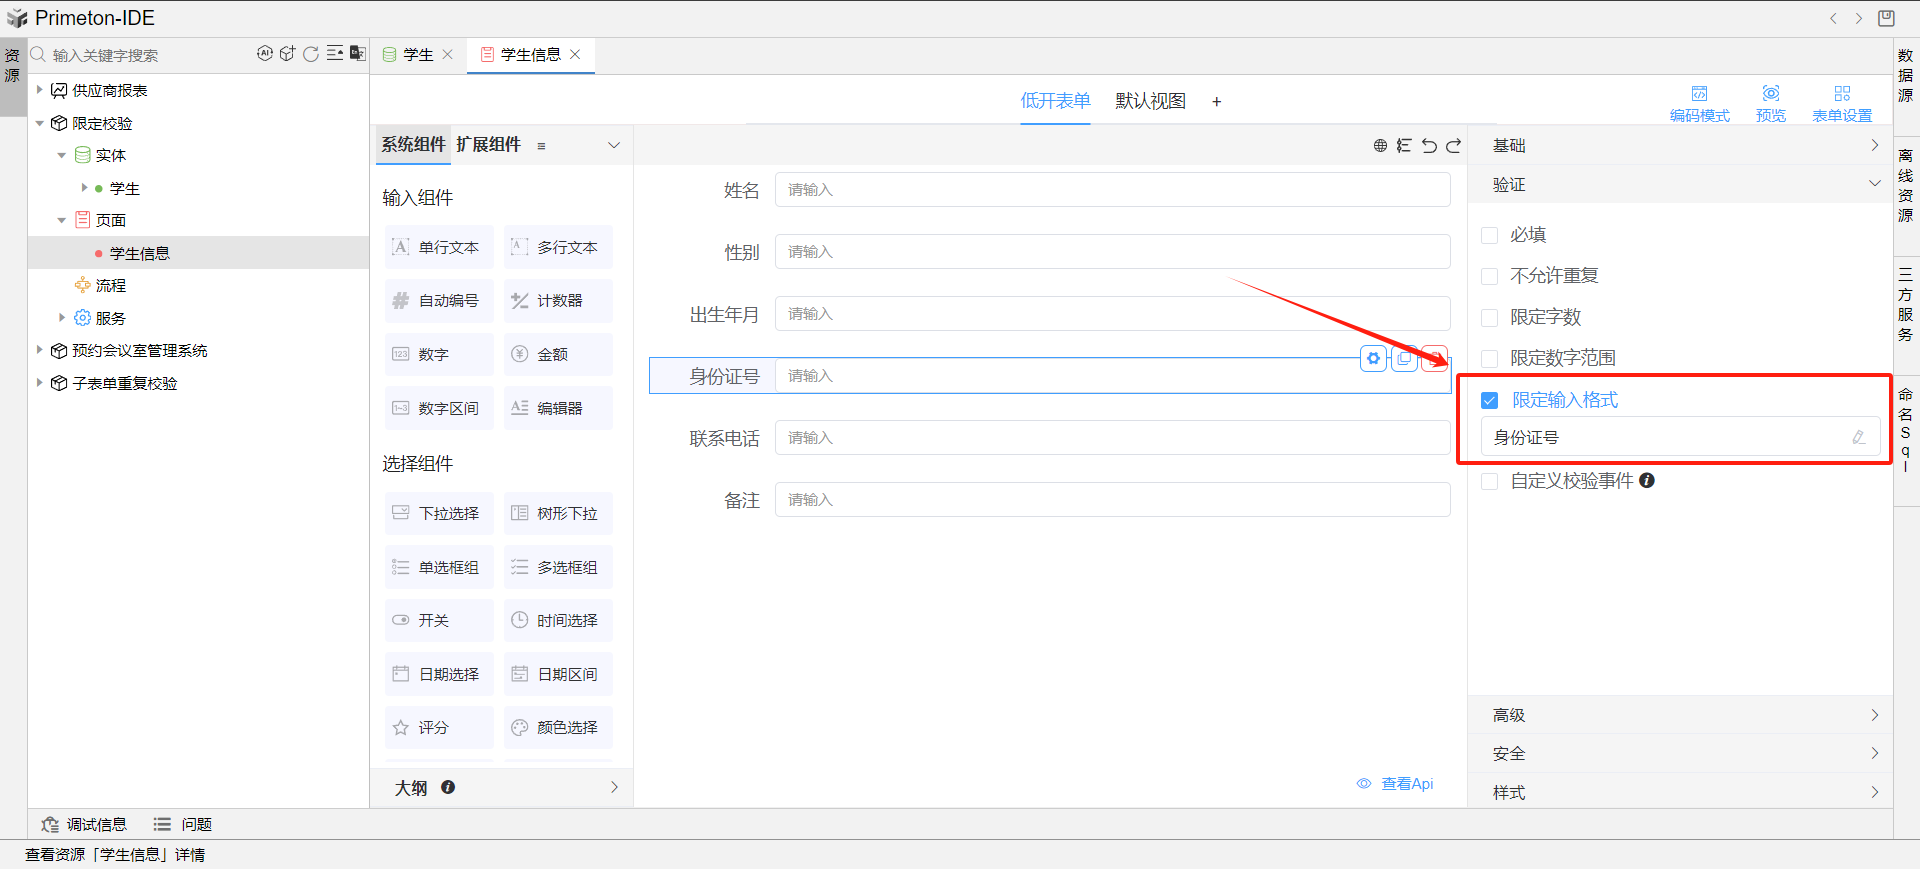Click the AI assistant icon in resource toolbar

[x=264, y=54]
